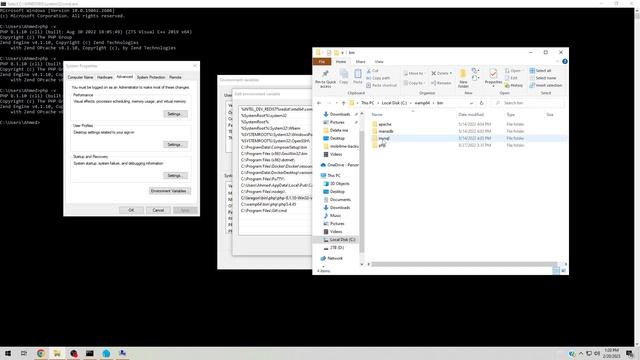Click Paste shortcut in the ribbon
640x360 pixels.
pyautogui.click(x=381, y=85)
